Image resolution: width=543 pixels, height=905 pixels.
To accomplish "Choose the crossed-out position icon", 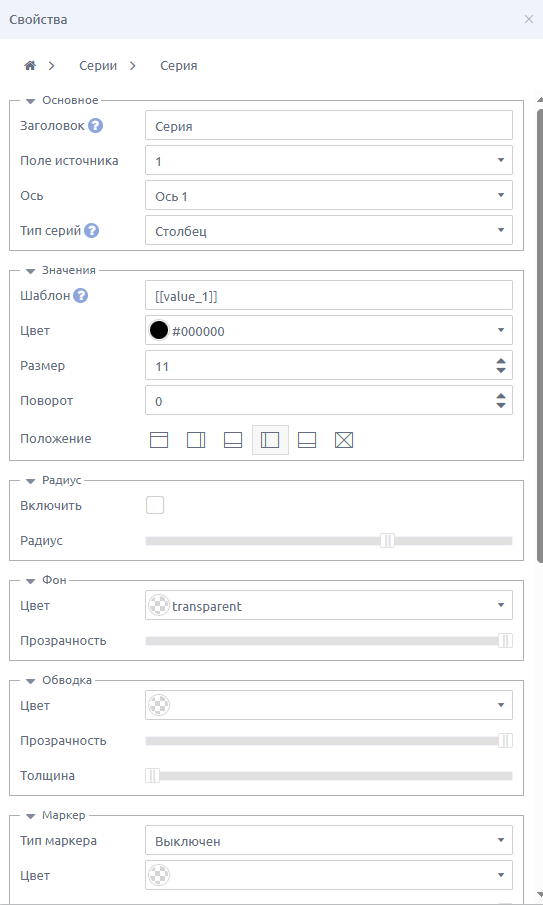I will pos(344,440).
